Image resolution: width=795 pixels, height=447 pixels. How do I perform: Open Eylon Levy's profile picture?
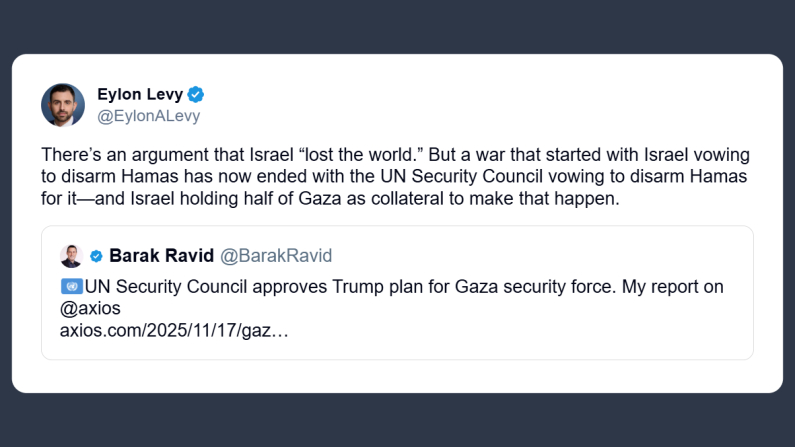pos(62,105)
